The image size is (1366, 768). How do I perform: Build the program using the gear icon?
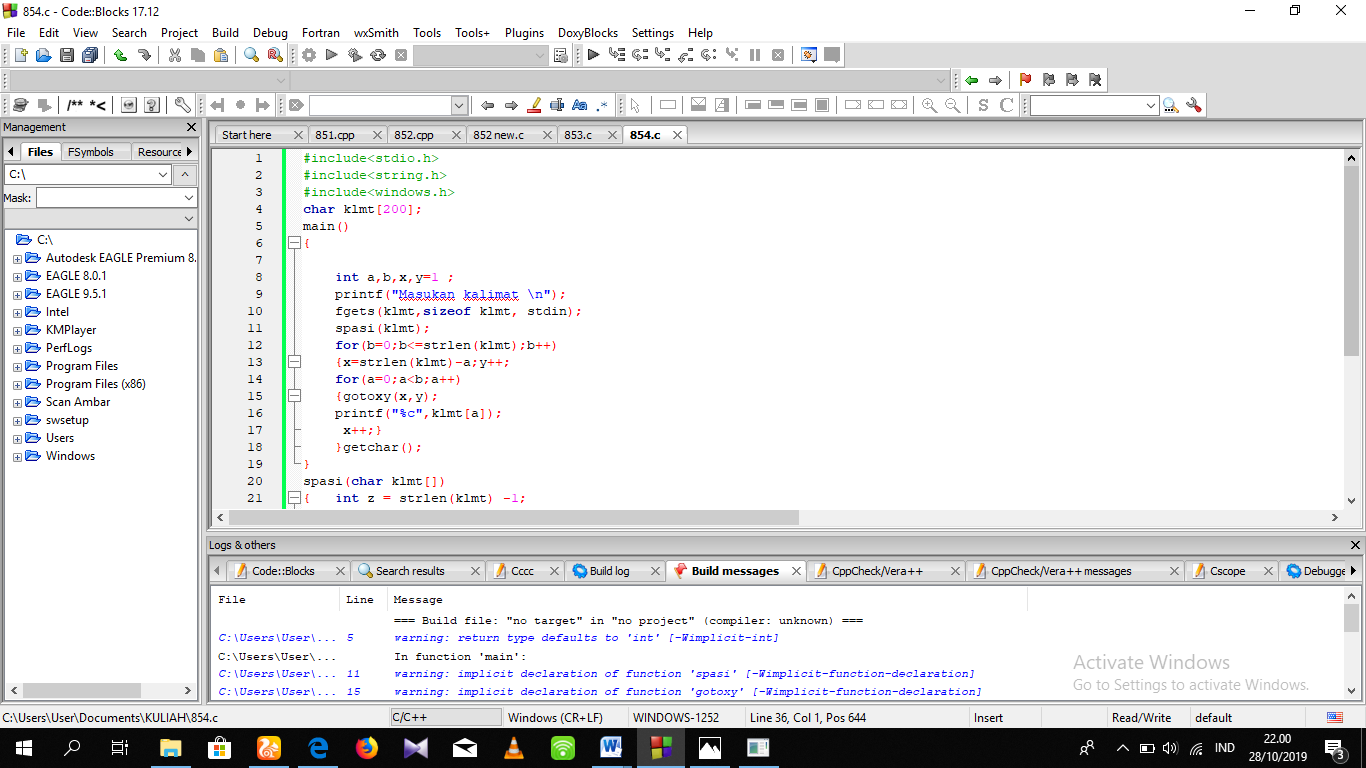click(x=309, y=55)
